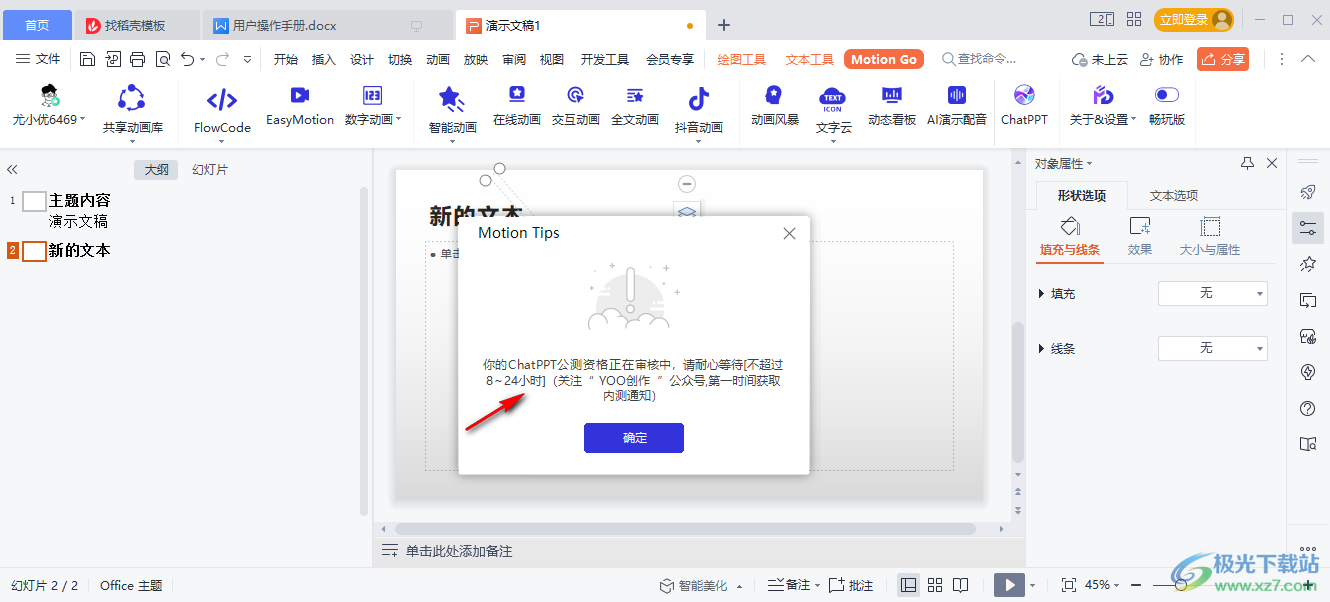Expand the 填充 fill section
The width and height of the screenshot is (1330, 602).
[1043, 294]
